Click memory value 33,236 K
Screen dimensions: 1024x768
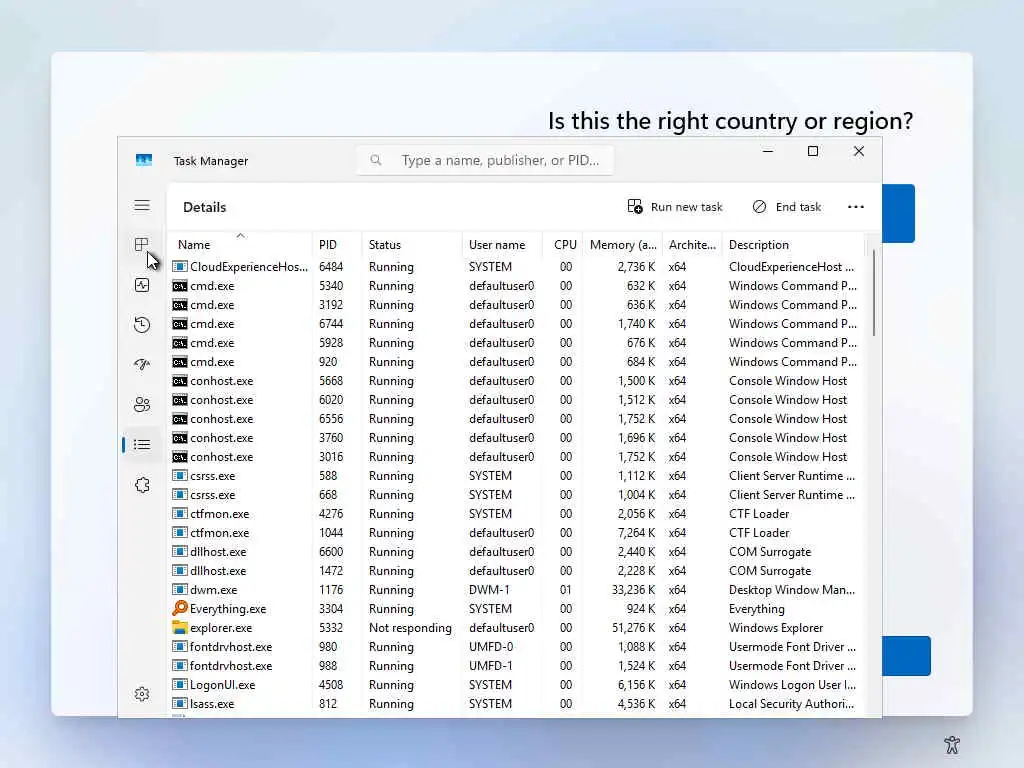point(633,590)
